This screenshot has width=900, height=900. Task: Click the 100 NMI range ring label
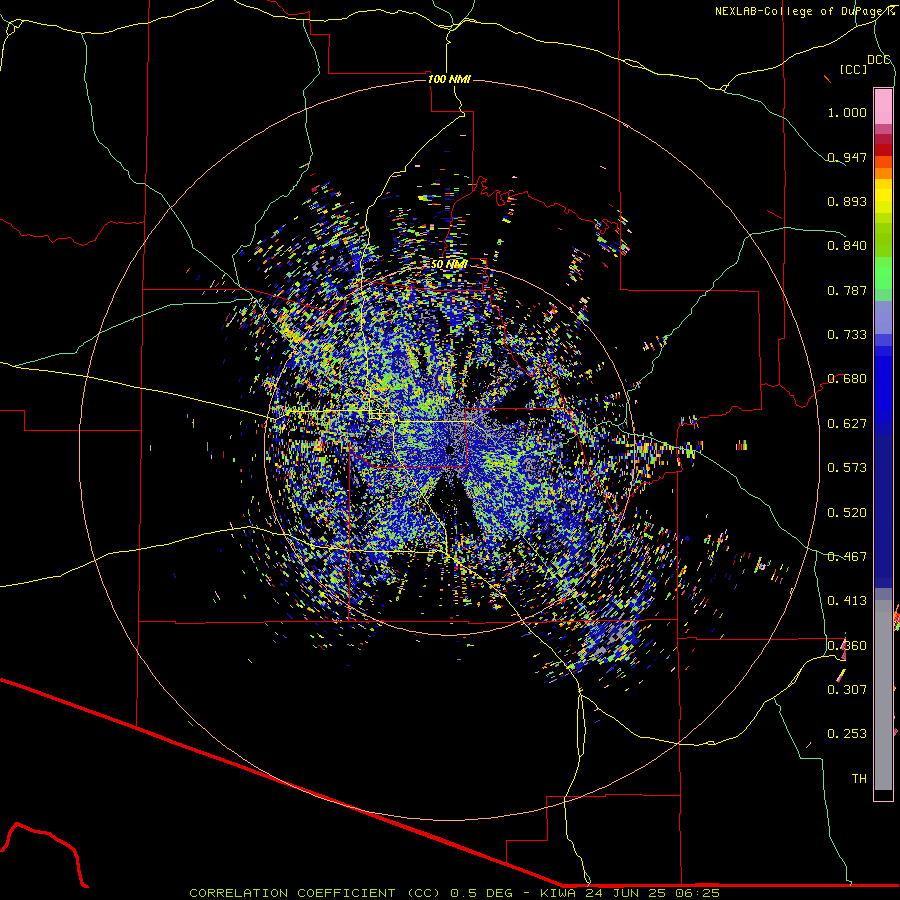point(449,79)
